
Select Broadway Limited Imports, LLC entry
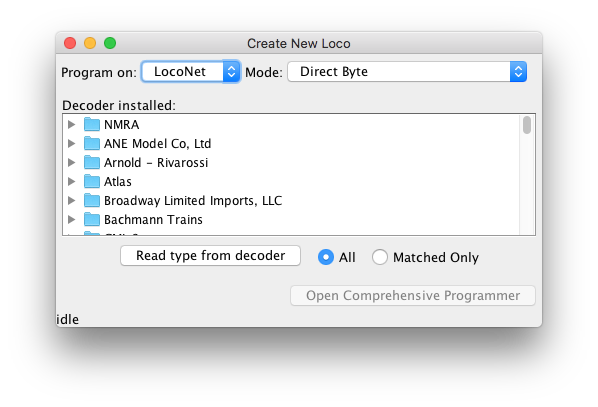[x=193, y=201]
